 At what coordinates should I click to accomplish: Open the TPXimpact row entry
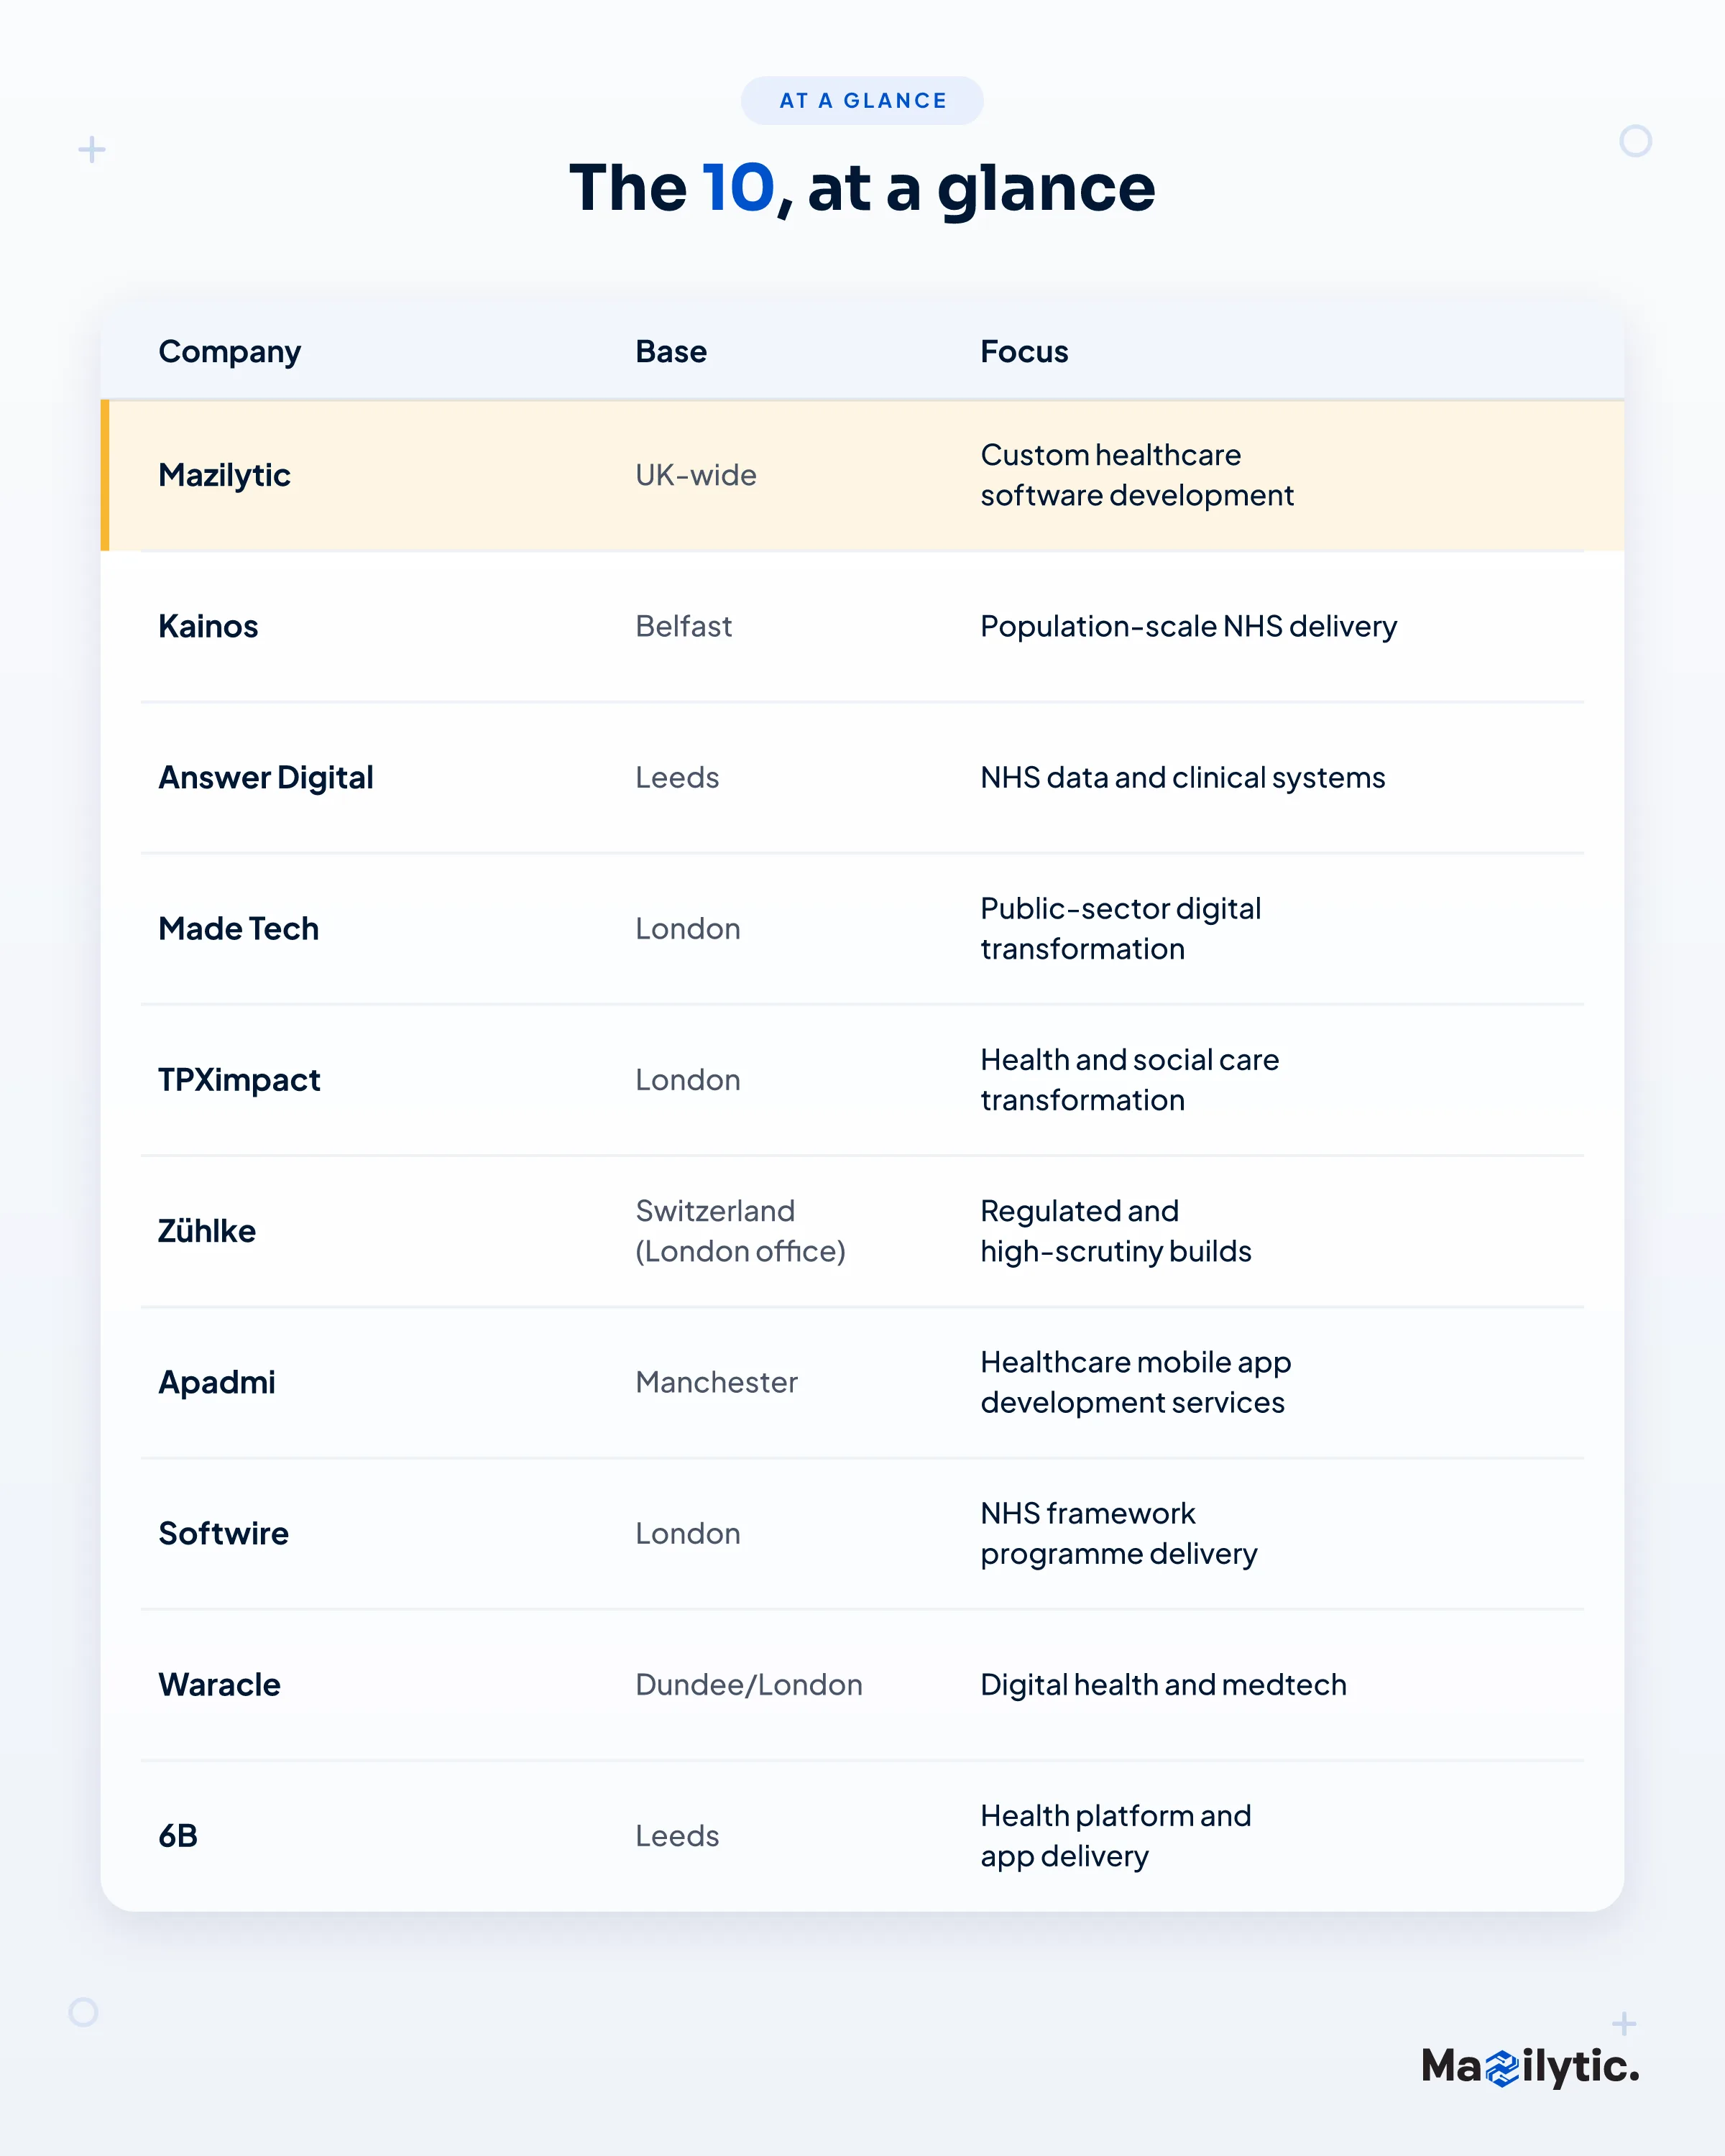click(239, 1080)
